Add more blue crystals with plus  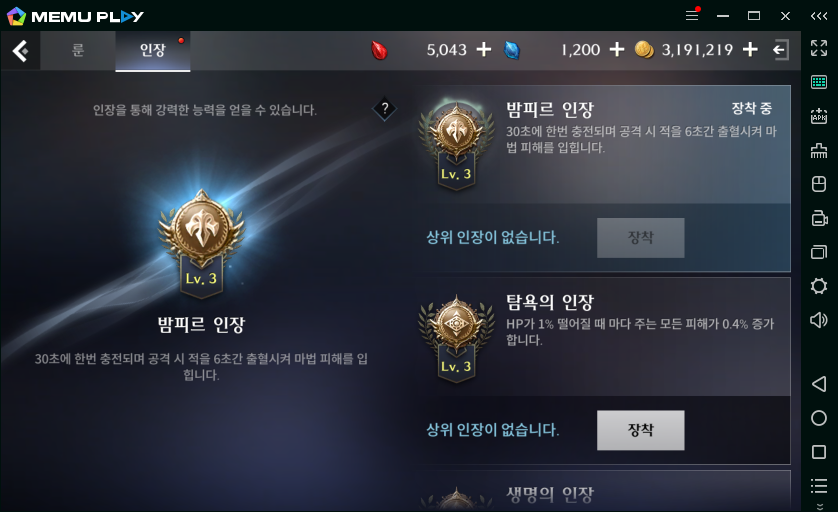tap(617, 50)
